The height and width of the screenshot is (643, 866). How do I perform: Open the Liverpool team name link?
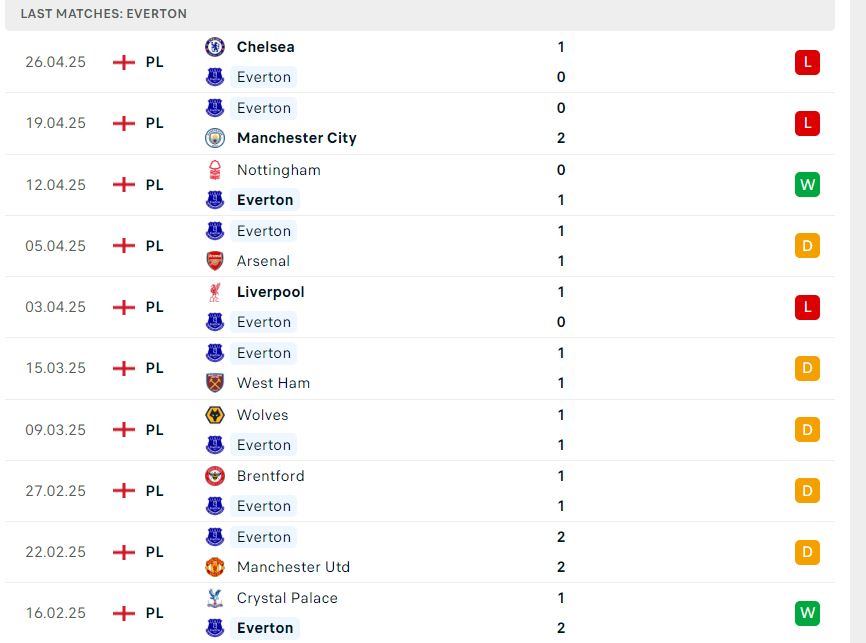271,292
